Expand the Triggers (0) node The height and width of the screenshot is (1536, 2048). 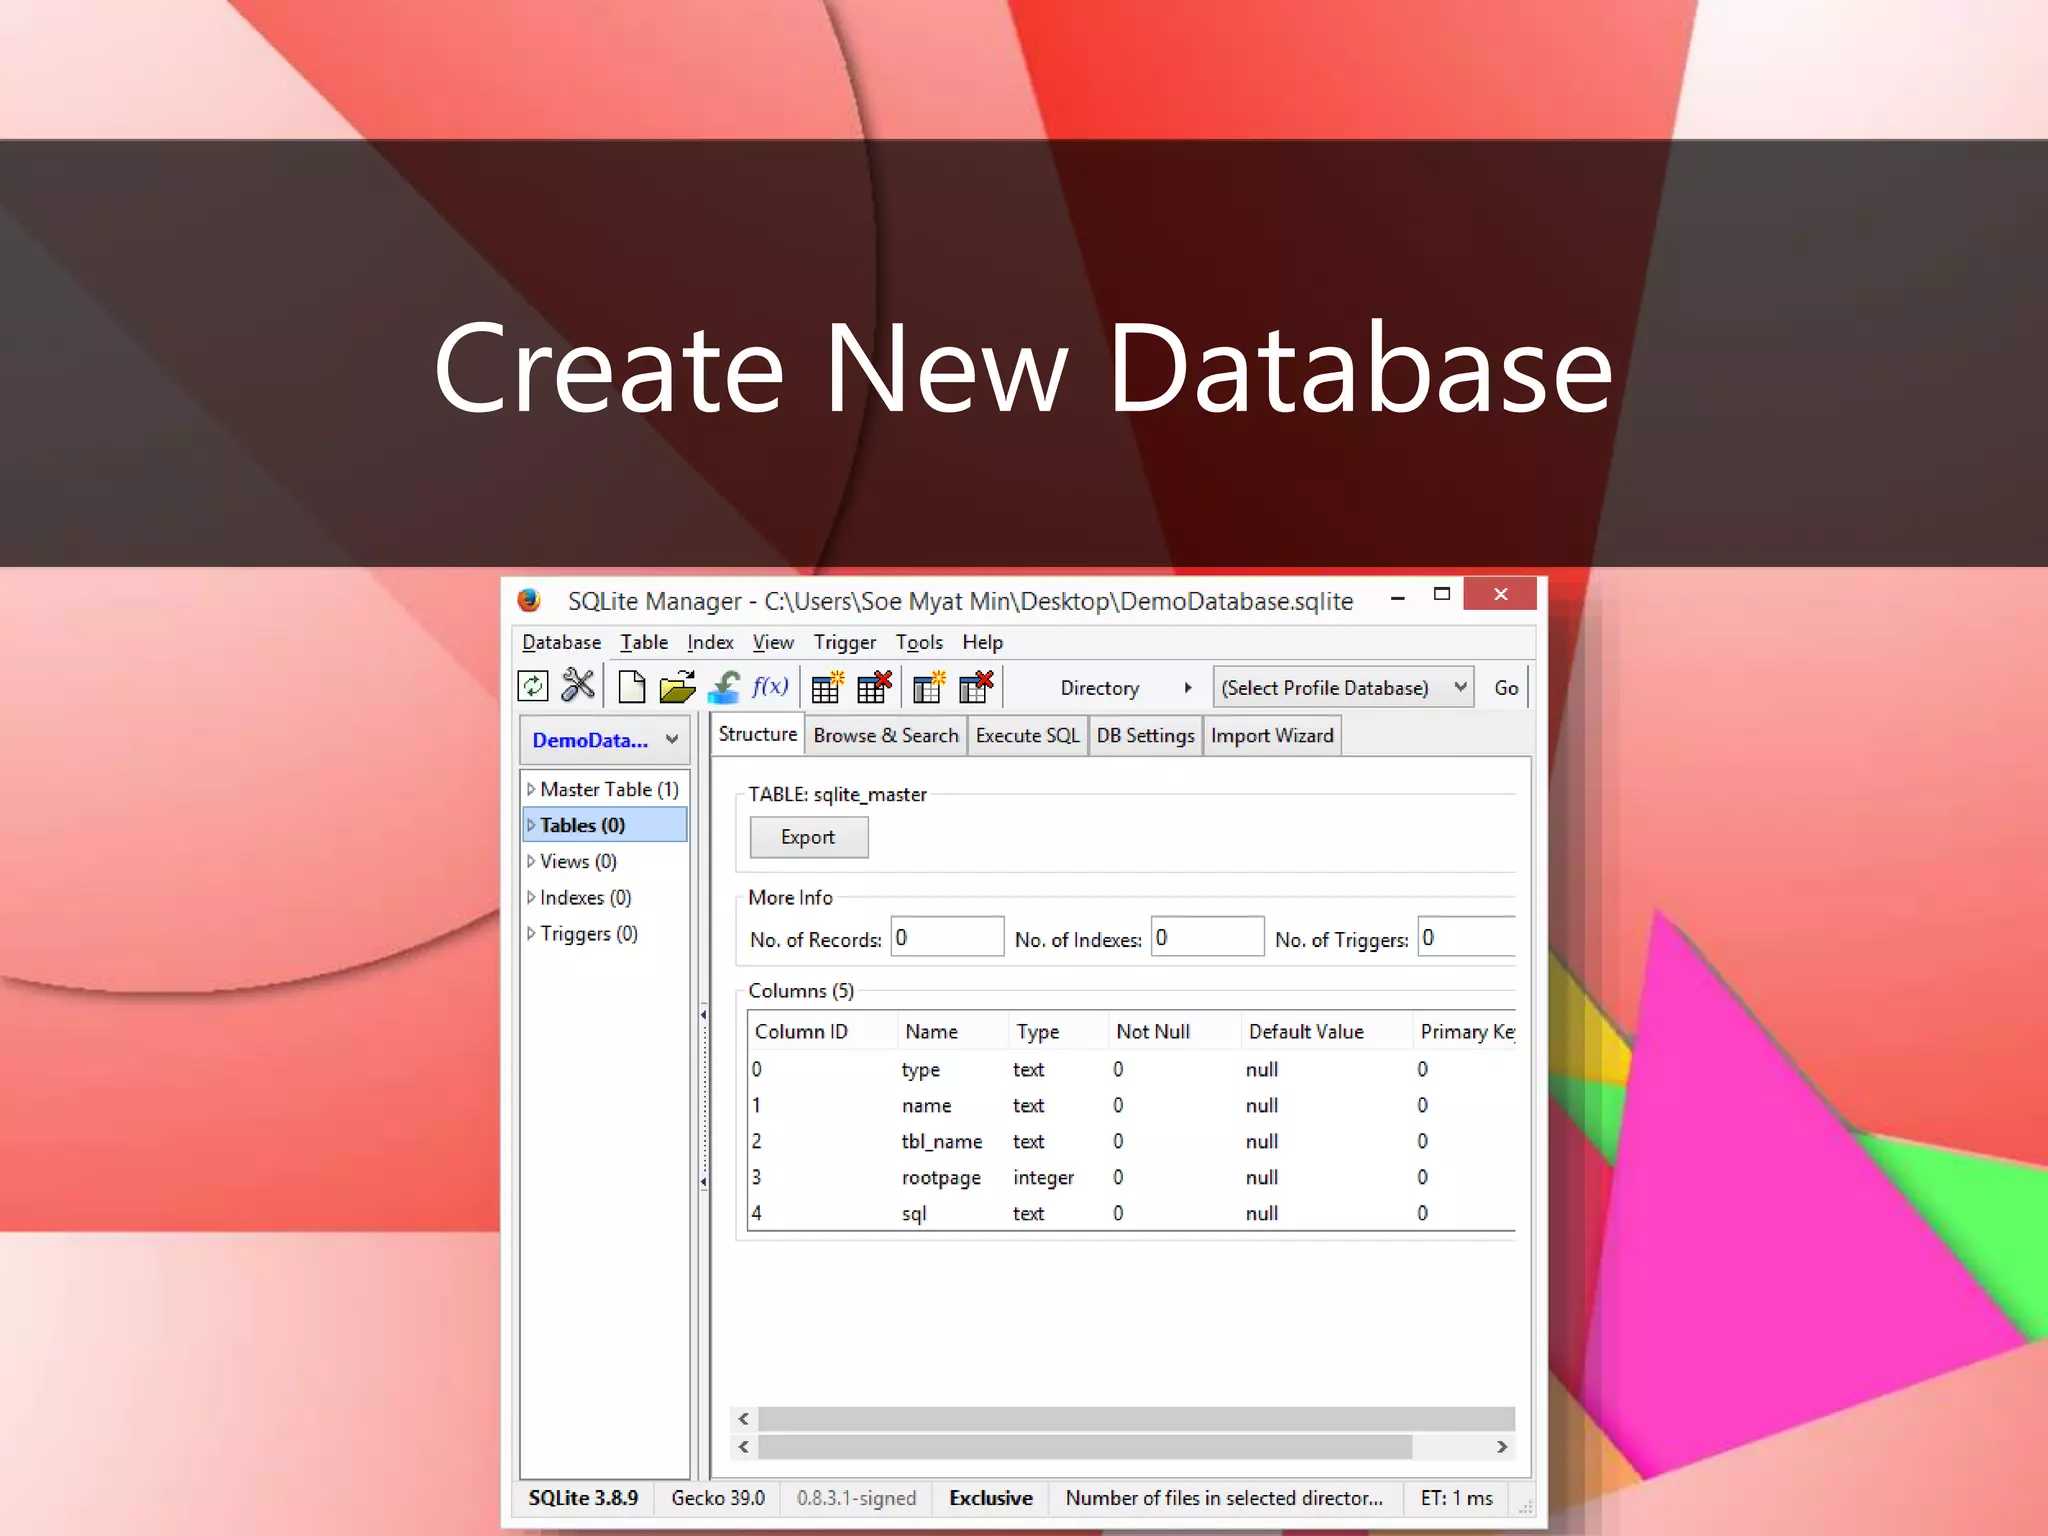(531, 933)
